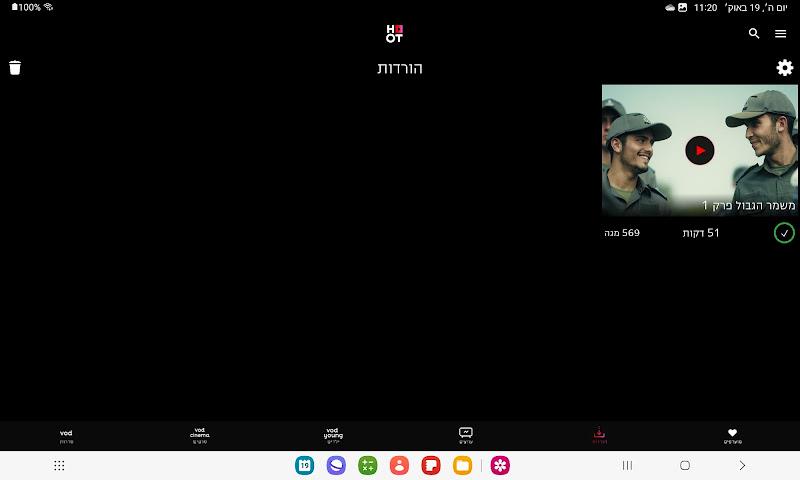Go to the VOD series tab
This screenshot has height=480, width=800.
(x=66, y=436)
